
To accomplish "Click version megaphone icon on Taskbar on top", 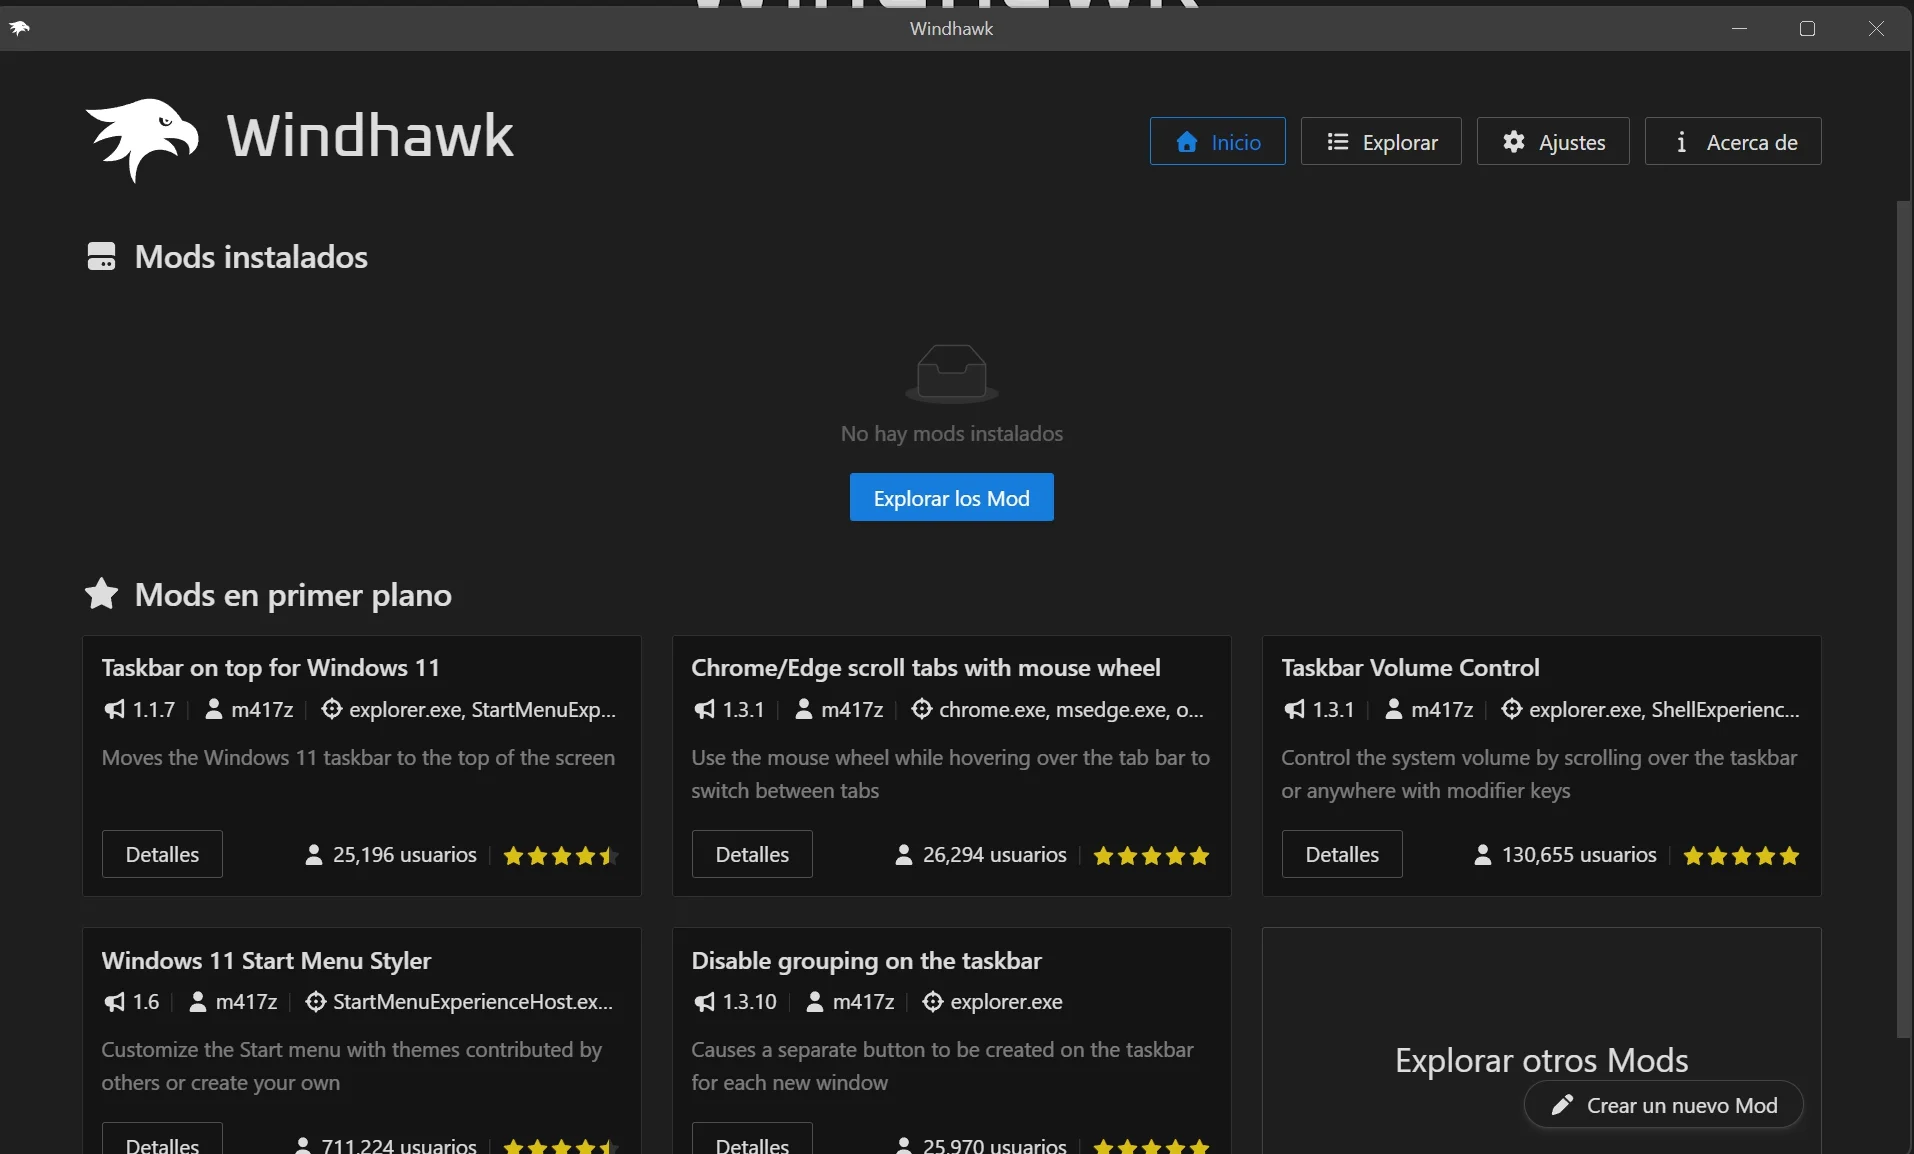I will pyautogui.click(x=114, y=709).
